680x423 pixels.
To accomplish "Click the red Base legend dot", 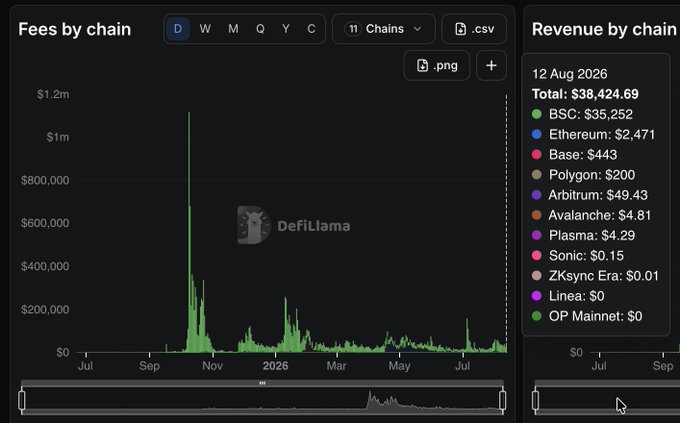I will (536, 154).
